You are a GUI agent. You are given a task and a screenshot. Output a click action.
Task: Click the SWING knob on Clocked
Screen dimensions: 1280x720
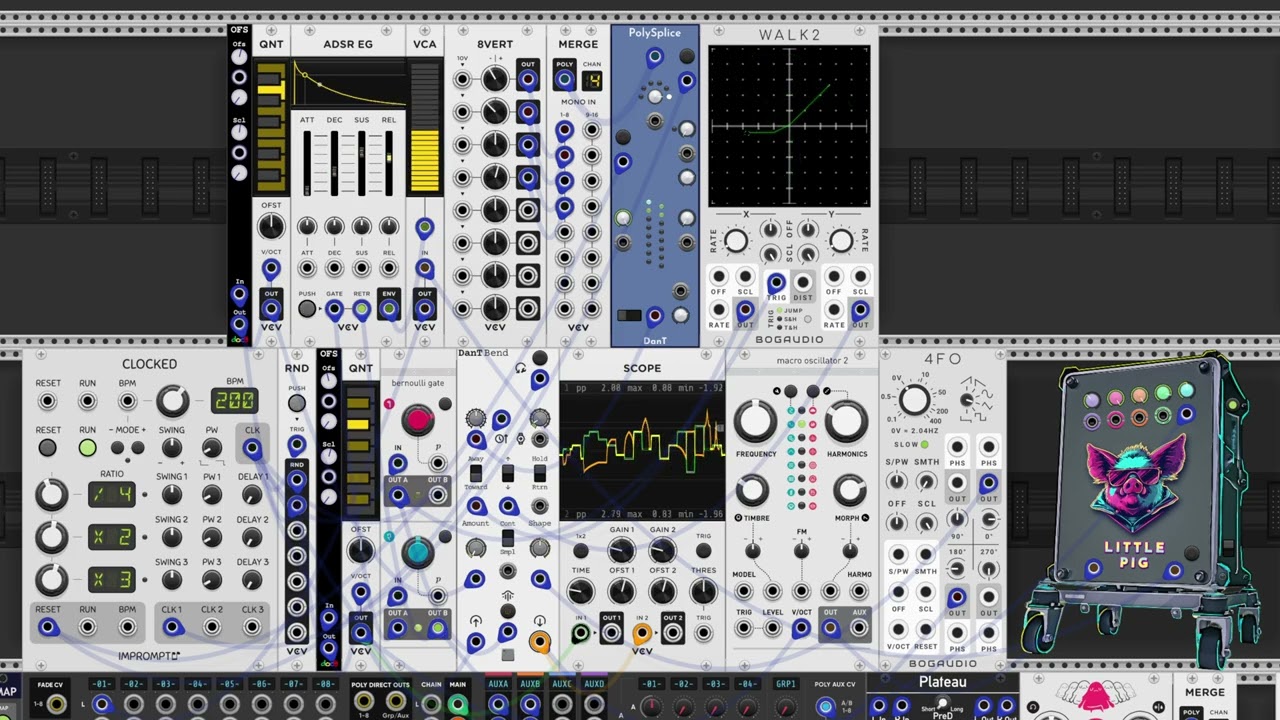pos(172,449)
